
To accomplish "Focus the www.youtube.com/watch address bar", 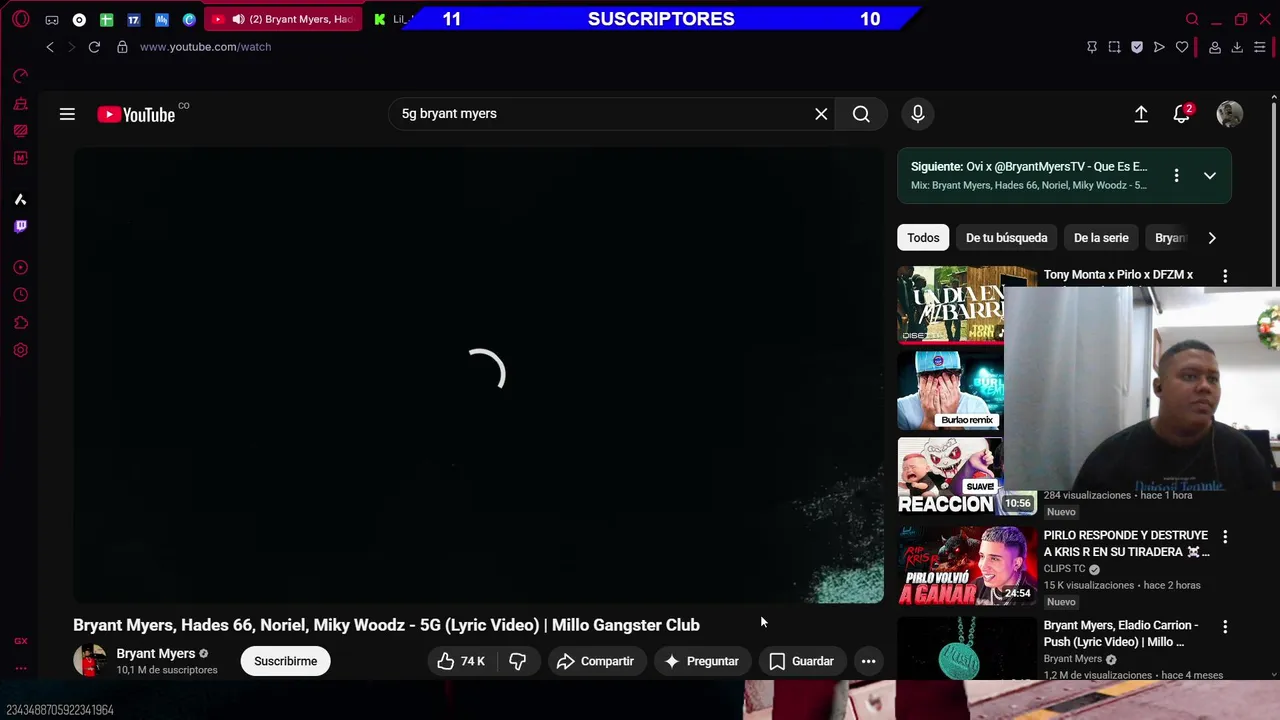I will [205, 47].
